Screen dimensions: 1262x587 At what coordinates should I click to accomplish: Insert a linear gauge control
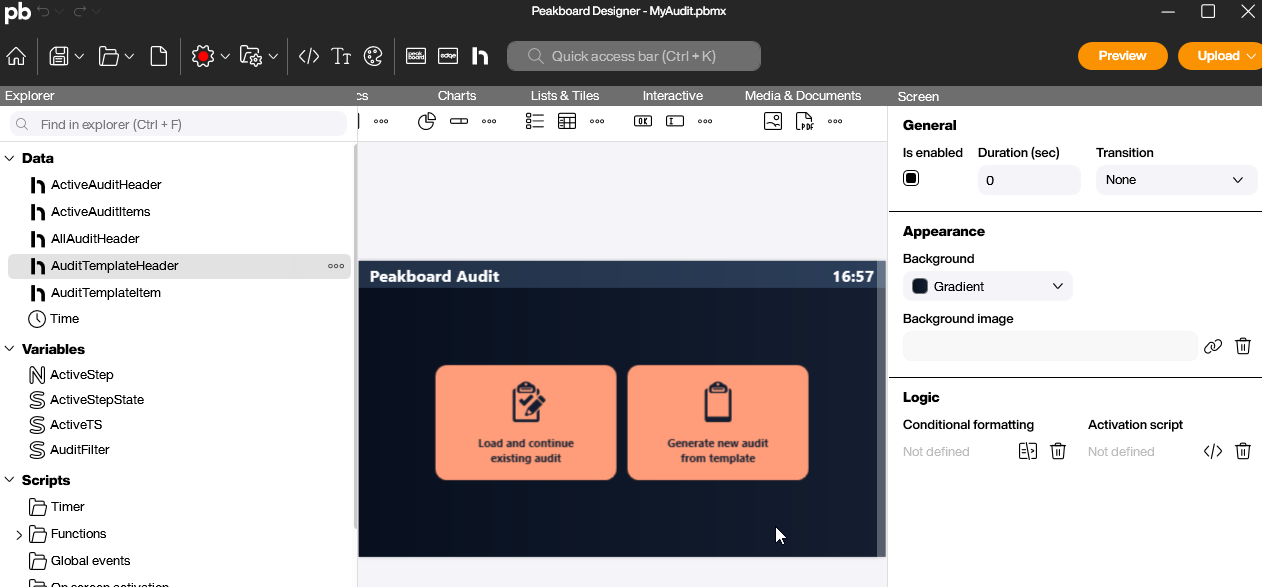459,121
